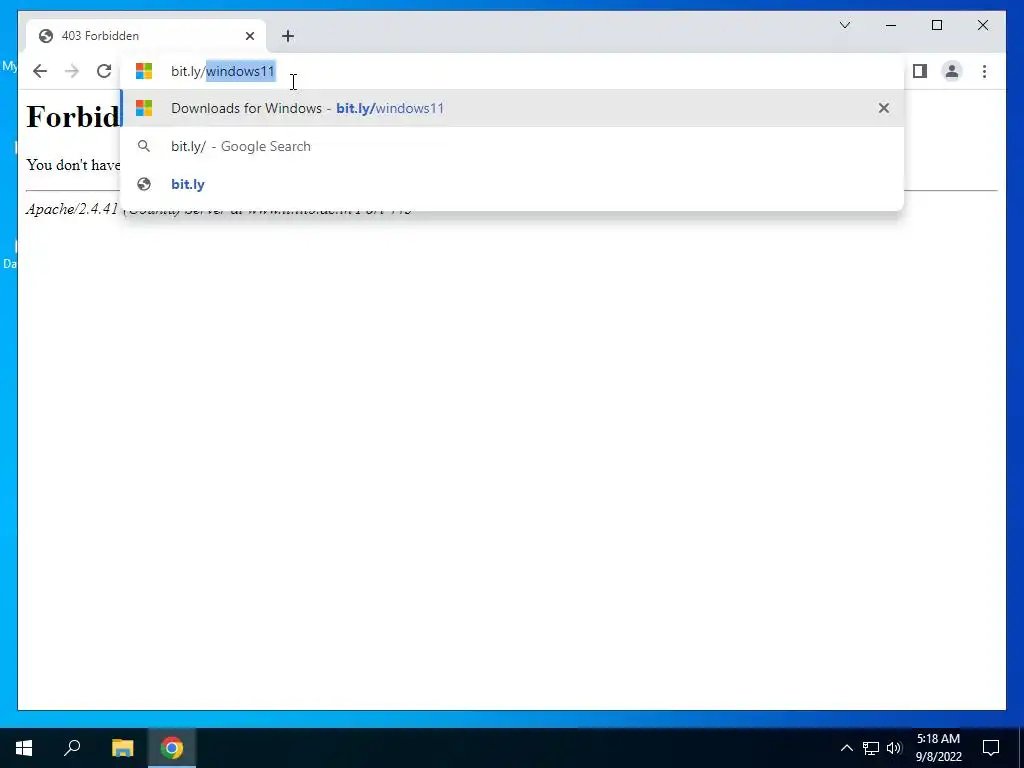Click the forward navigation arrow
The image size is (1024, 768).
(72, 71)
